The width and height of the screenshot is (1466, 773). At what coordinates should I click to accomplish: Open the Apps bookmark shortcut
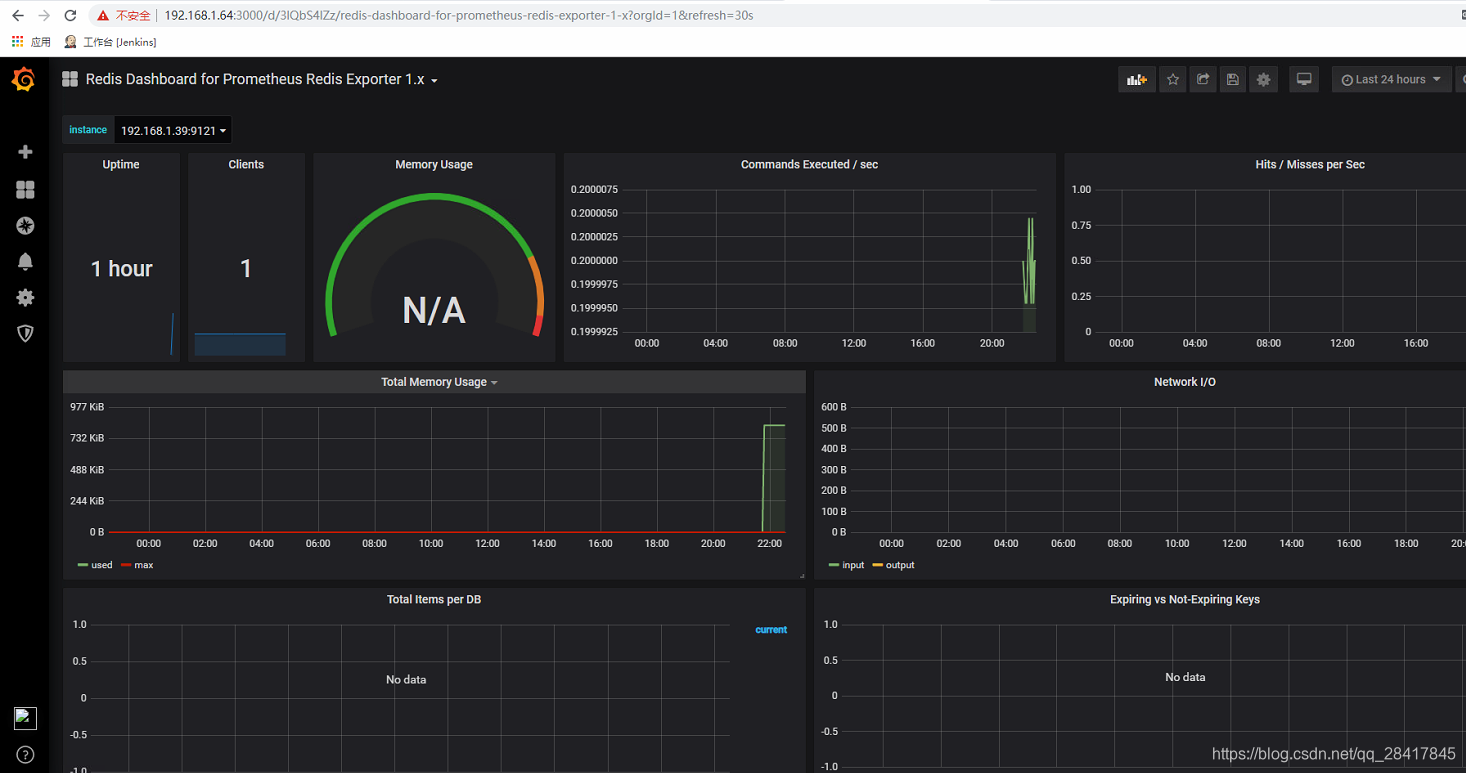pos(30,42)
